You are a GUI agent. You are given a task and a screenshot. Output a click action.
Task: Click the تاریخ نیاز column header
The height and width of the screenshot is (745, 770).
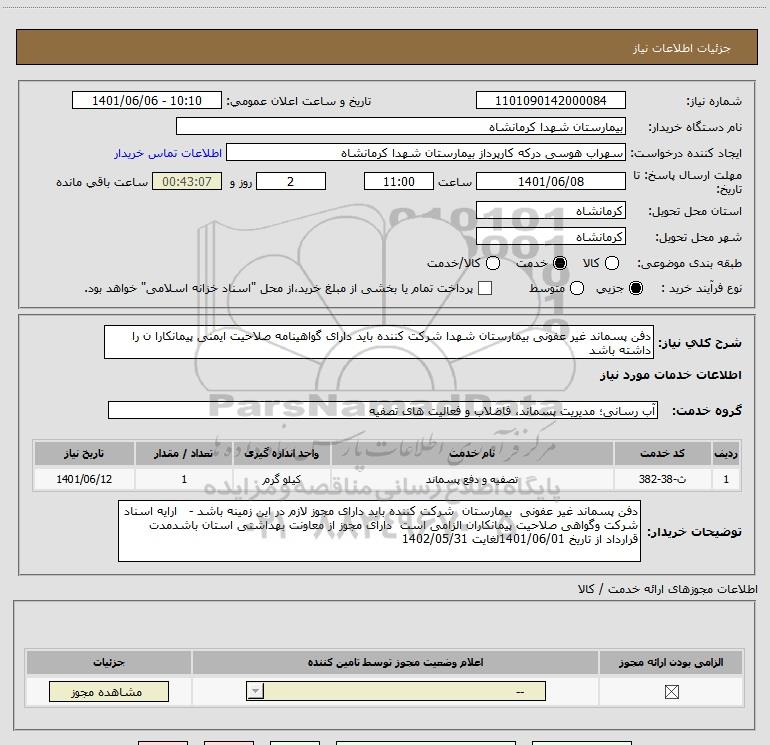pyautogui.click(x=84, y=453)
